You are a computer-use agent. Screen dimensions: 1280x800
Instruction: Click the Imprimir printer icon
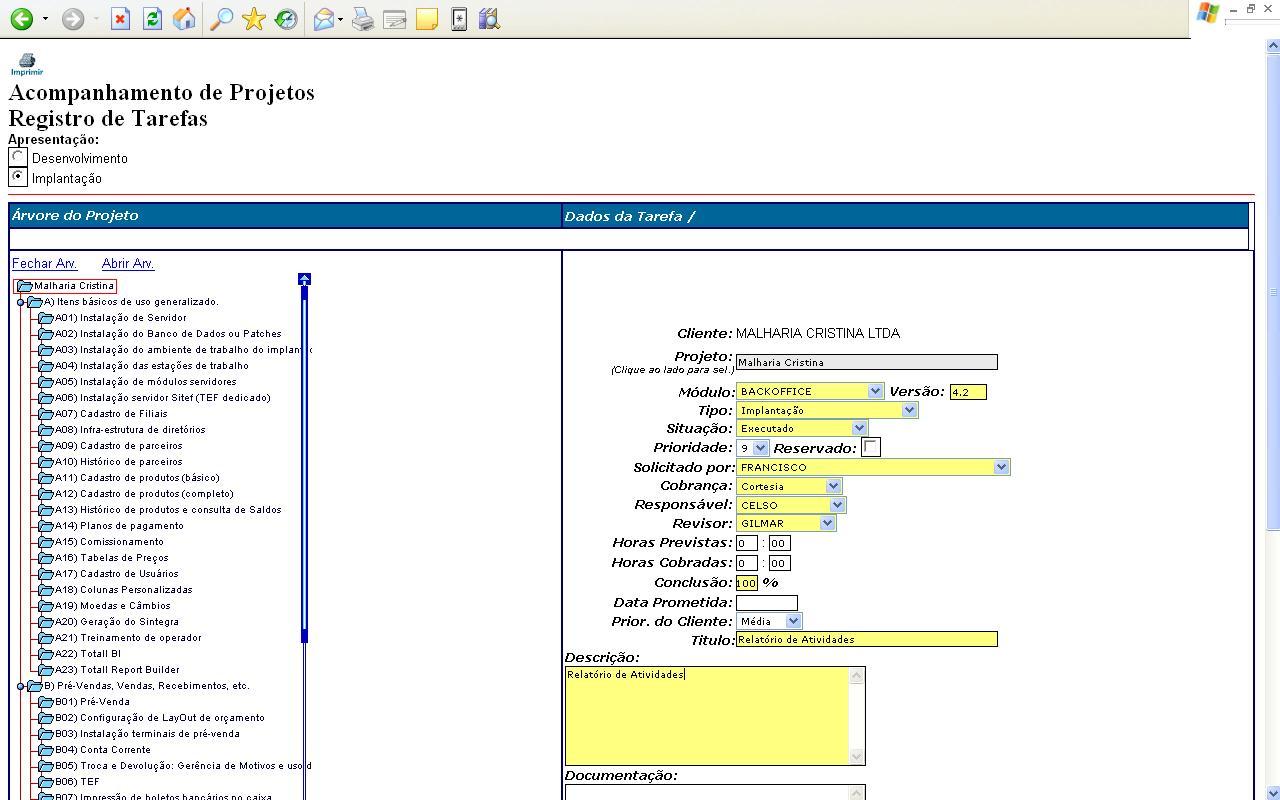[x=27, y=64]
